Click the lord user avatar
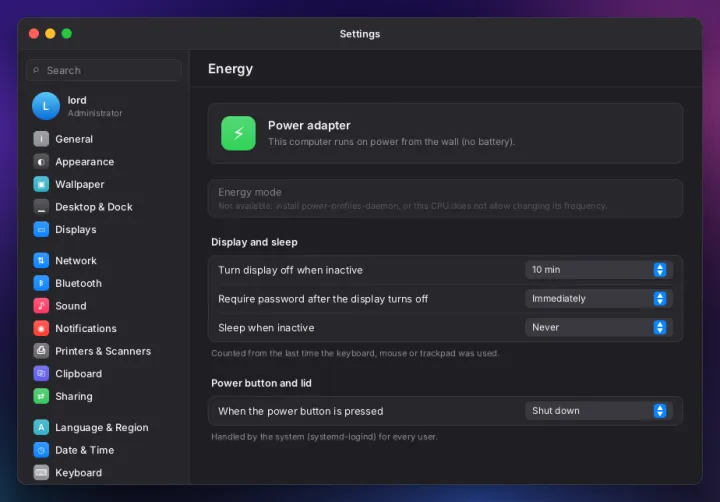720x502 pixels. click(45, 106)
